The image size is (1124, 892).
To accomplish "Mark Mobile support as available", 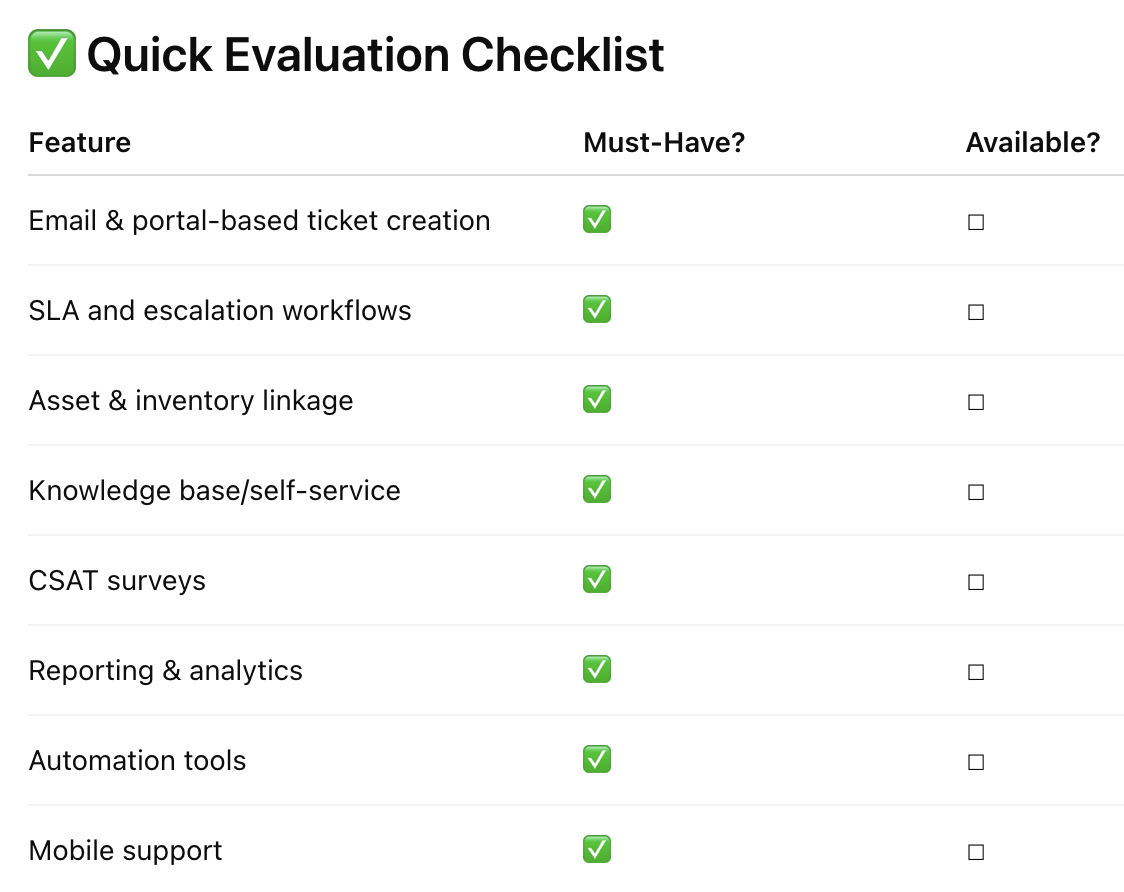I will click(976, 852).
